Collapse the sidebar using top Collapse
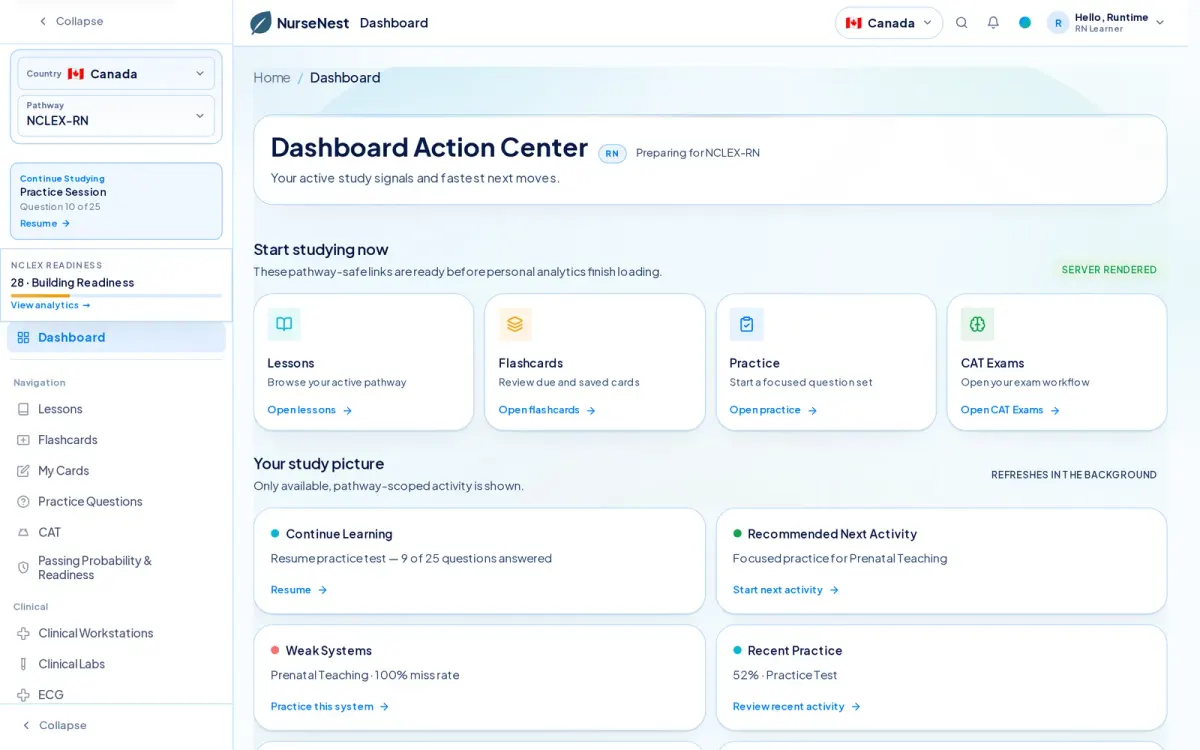The width and height of the screenshot is (1200, 750). (x=70, y=21)
